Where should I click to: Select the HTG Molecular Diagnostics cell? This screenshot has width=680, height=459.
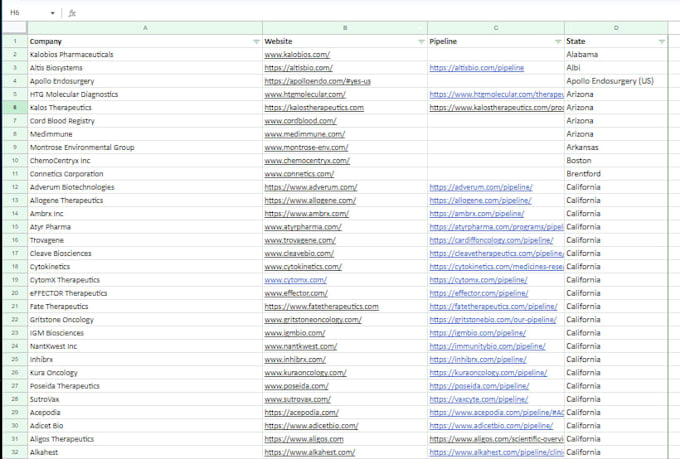[145, 94]
